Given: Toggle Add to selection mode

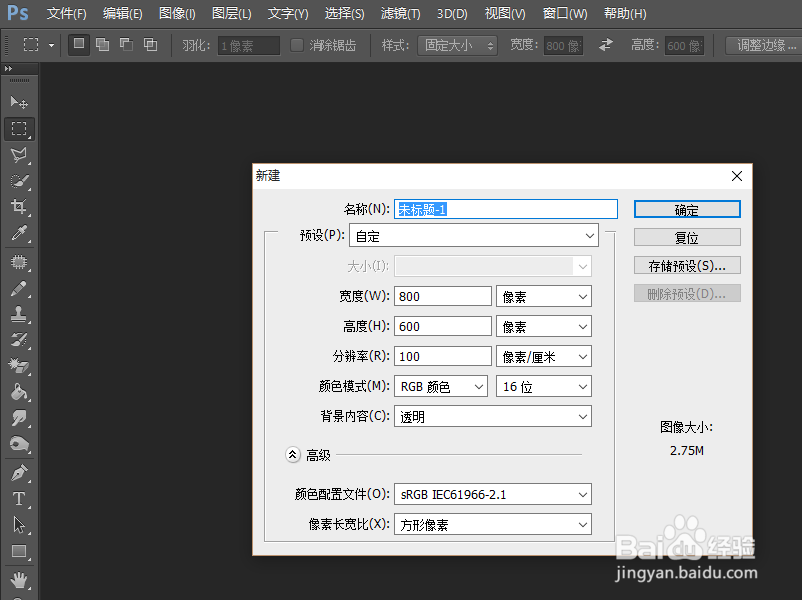Looking at the screenshot, I should [x=101, y=44].
